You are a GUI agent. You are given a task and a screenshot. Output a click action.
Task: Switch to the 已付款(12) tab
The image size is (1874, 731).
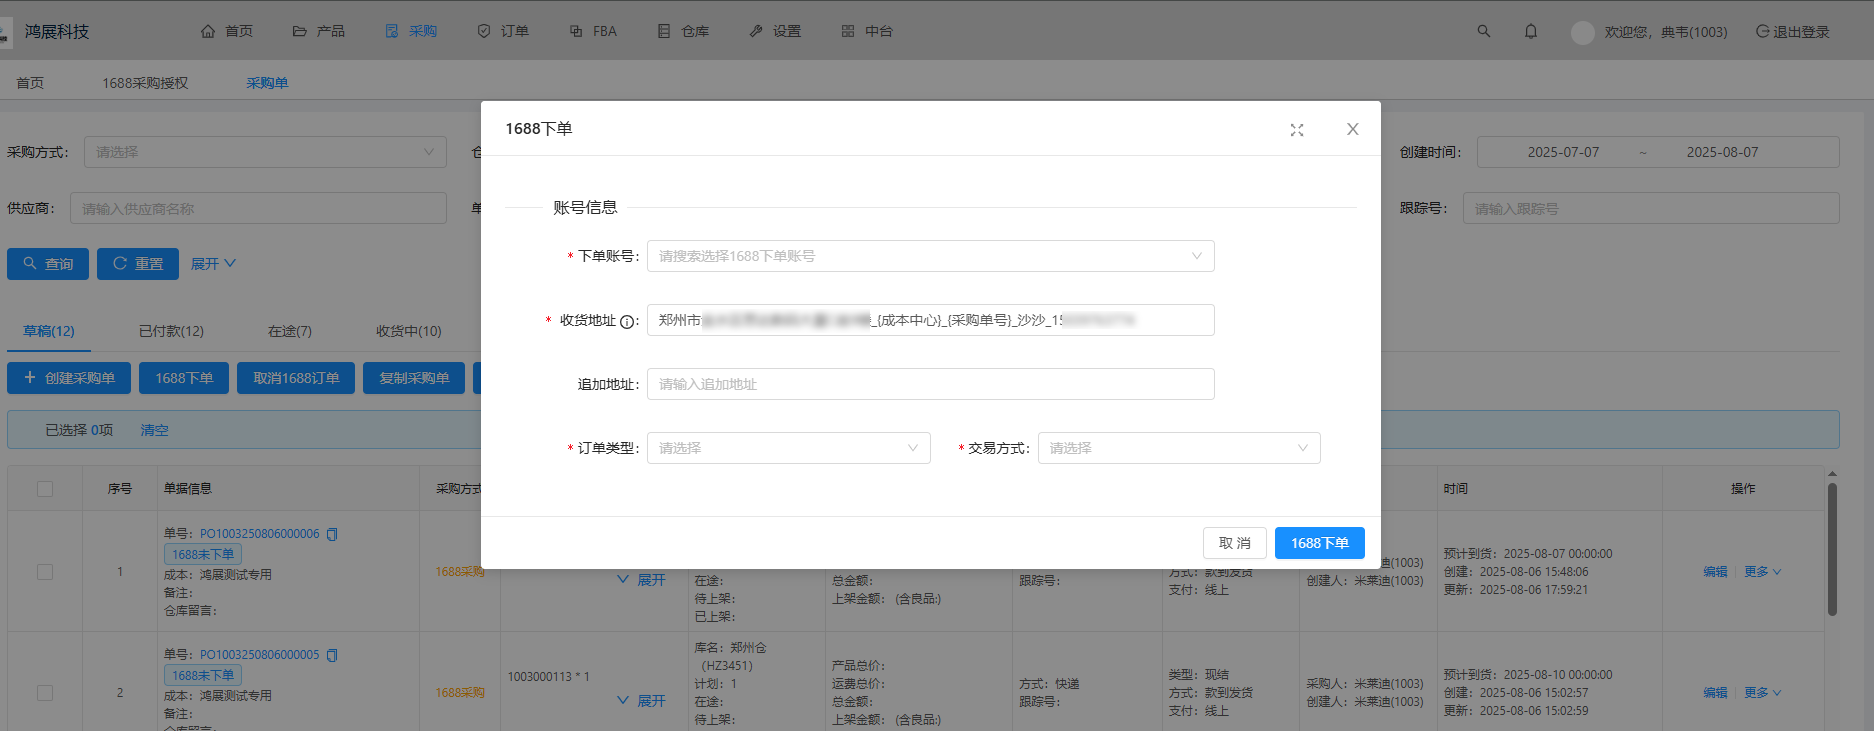171,331
